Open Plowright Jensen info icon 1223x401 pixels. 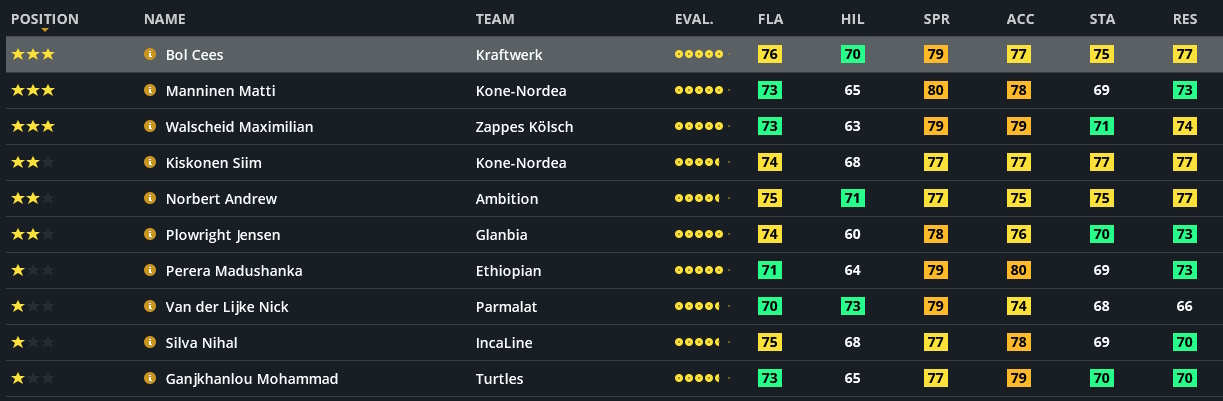pyautogui.click(x=150, y=235)
